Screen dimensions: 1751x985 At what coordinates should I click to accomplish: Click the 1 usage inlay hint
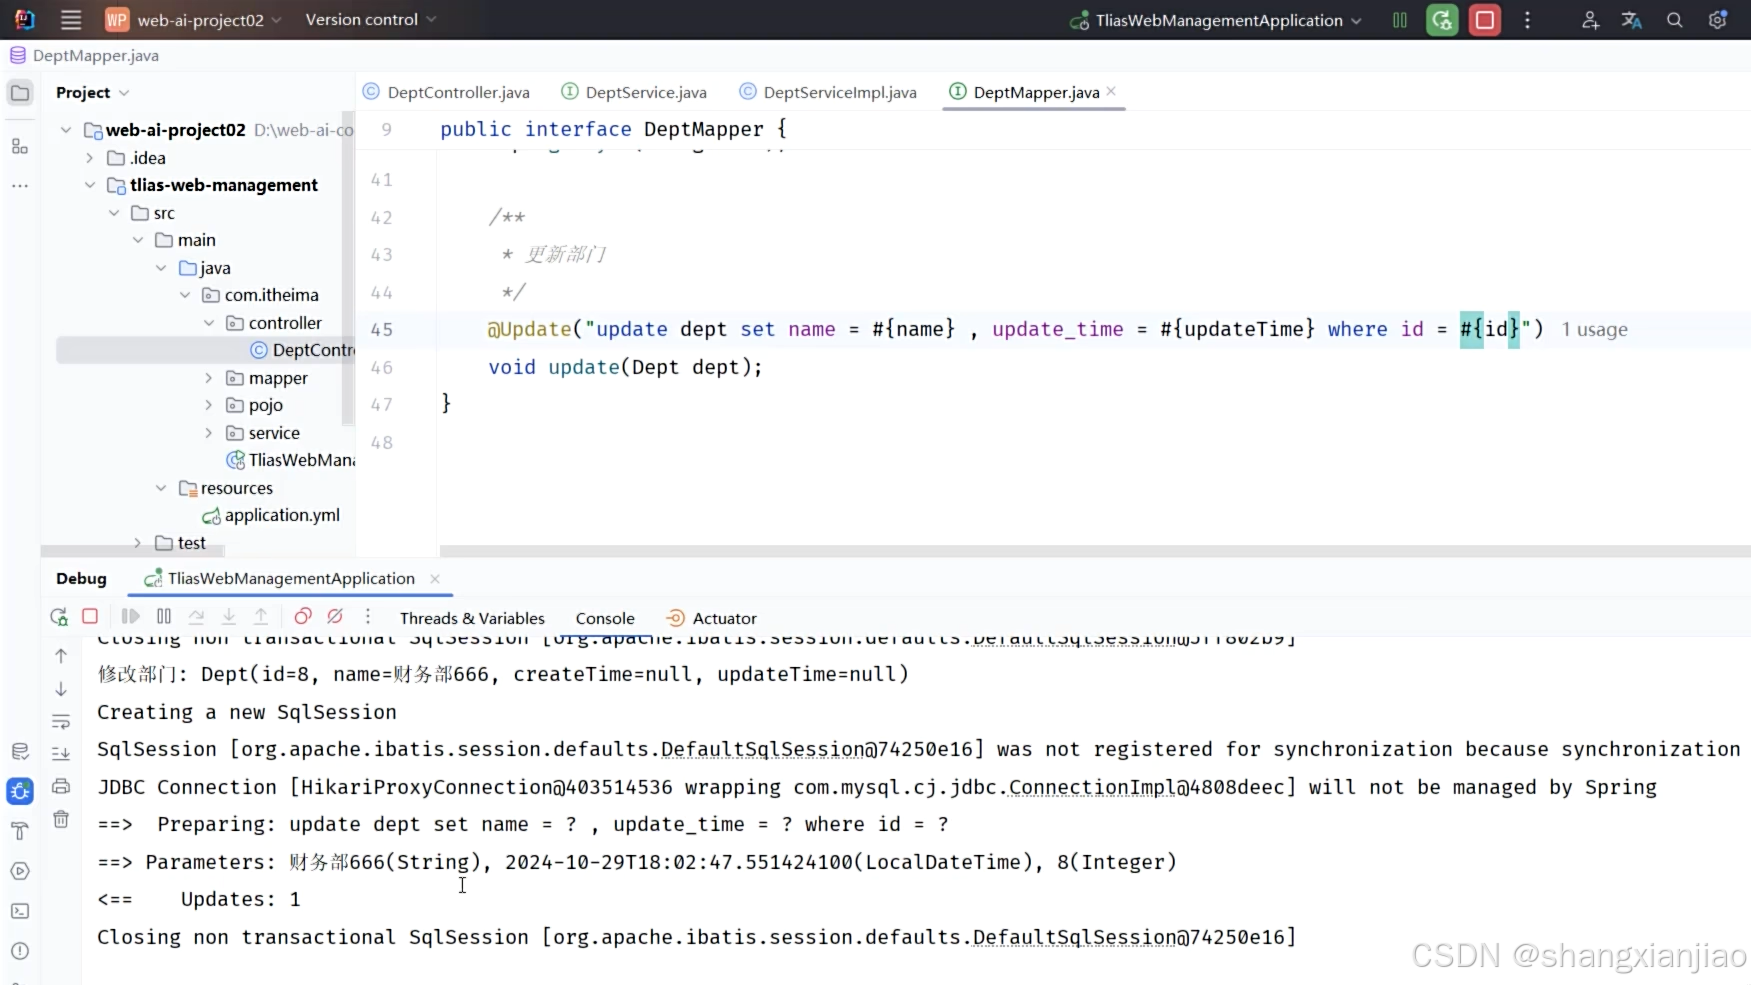pyautogui.click(x=1595, y=330)
